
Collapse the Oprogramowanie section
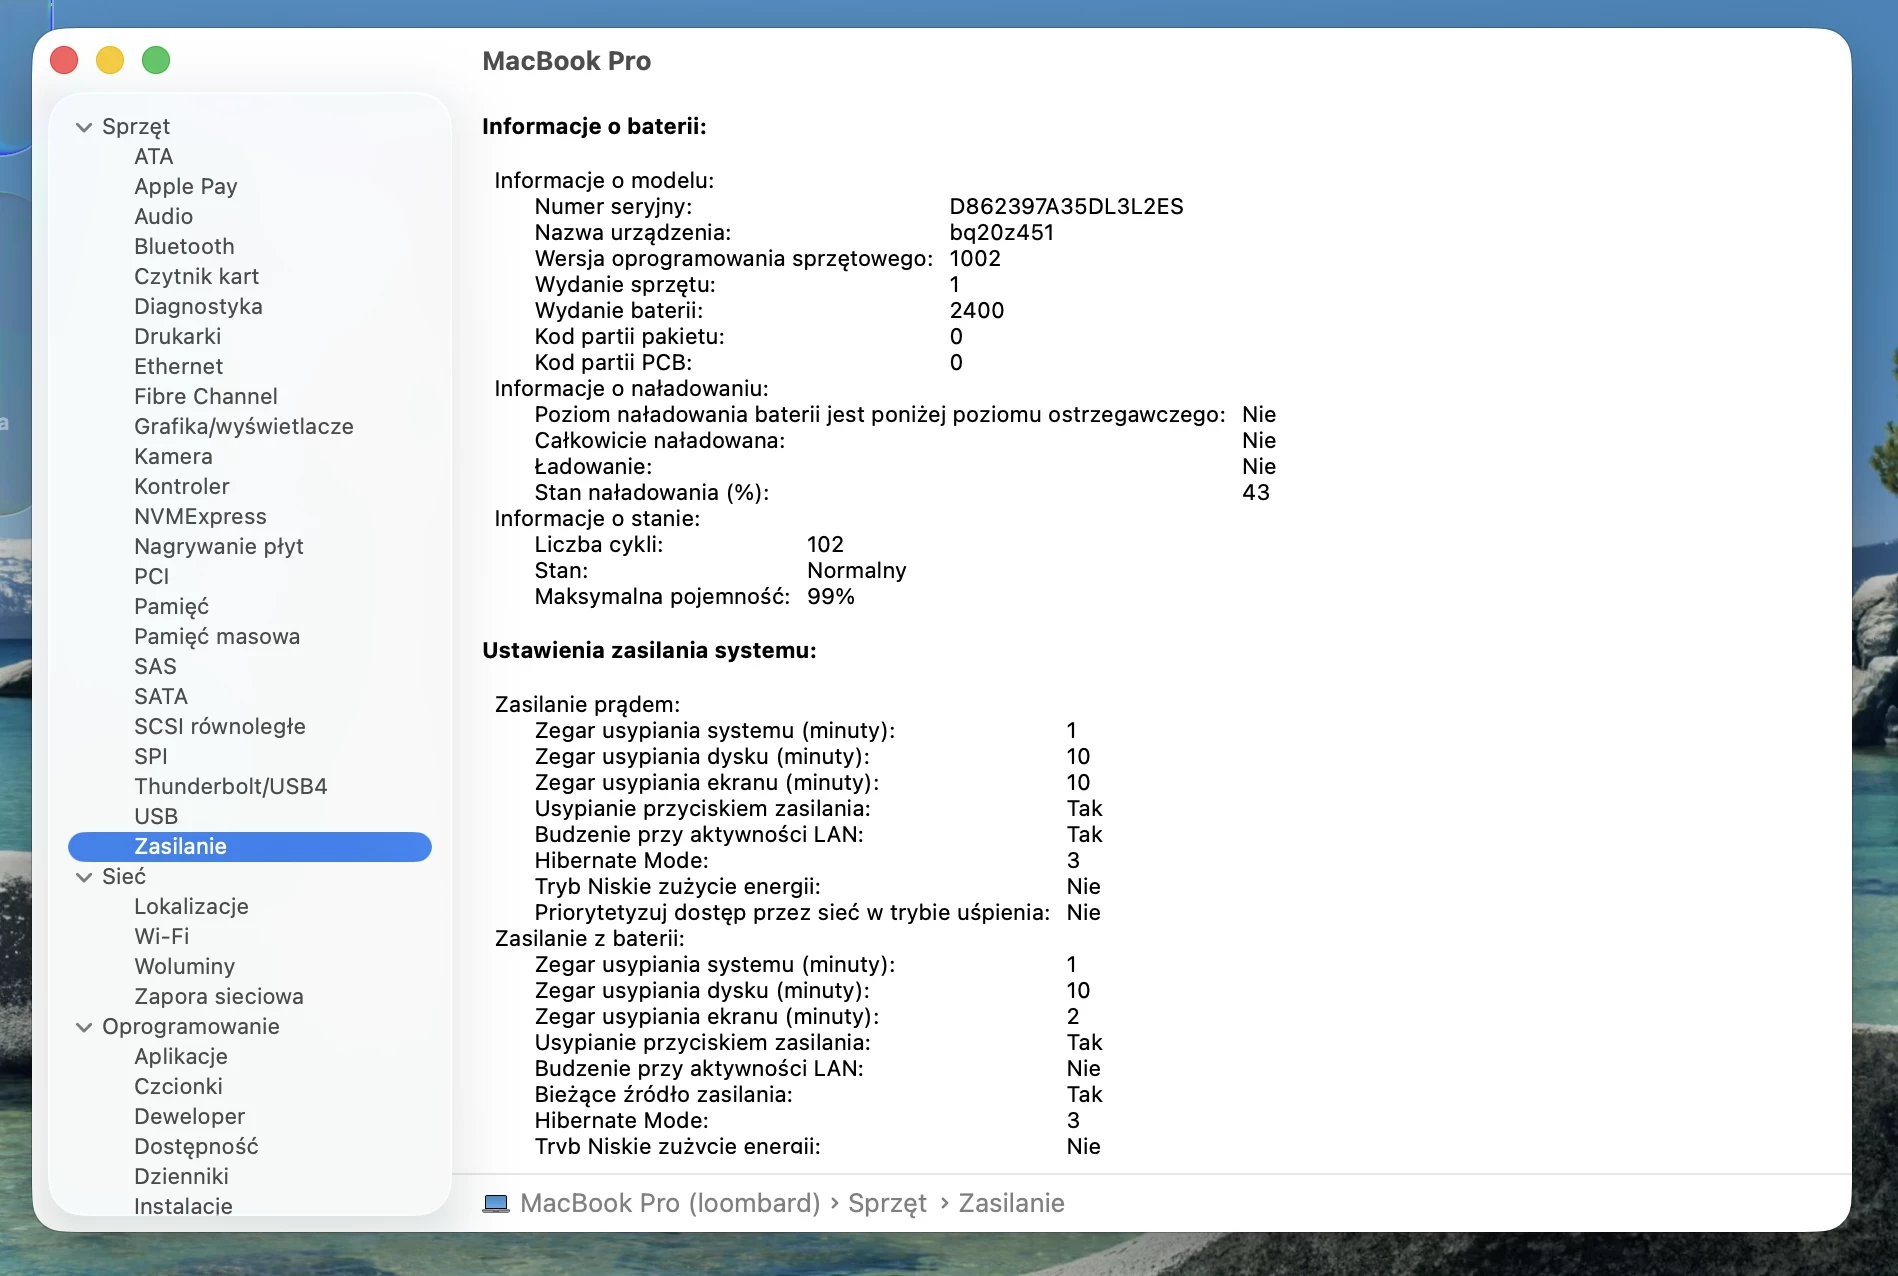tap(84, 1027)
